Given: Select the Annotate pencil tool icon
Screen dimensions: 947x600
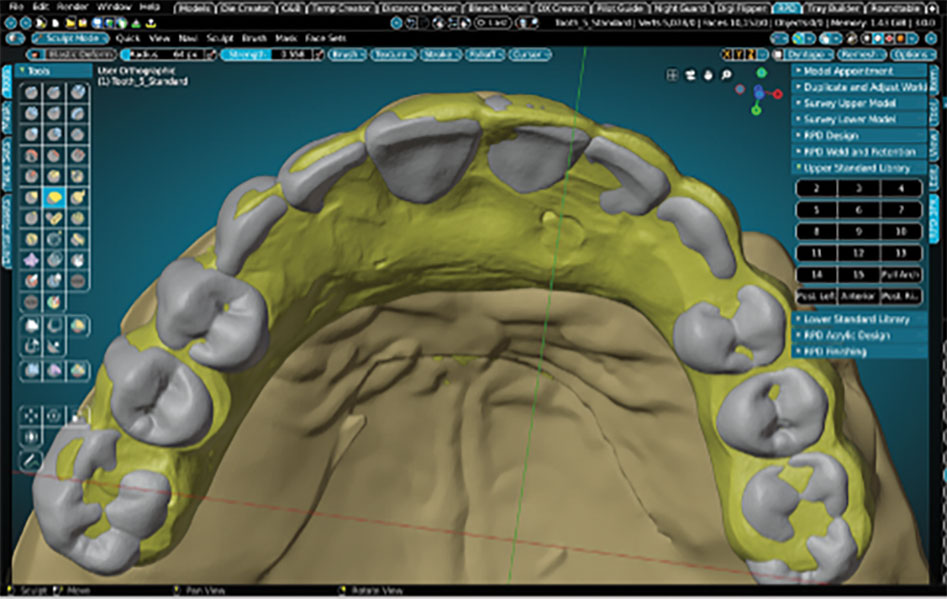Looking at the screenshot, I should 31,460.
